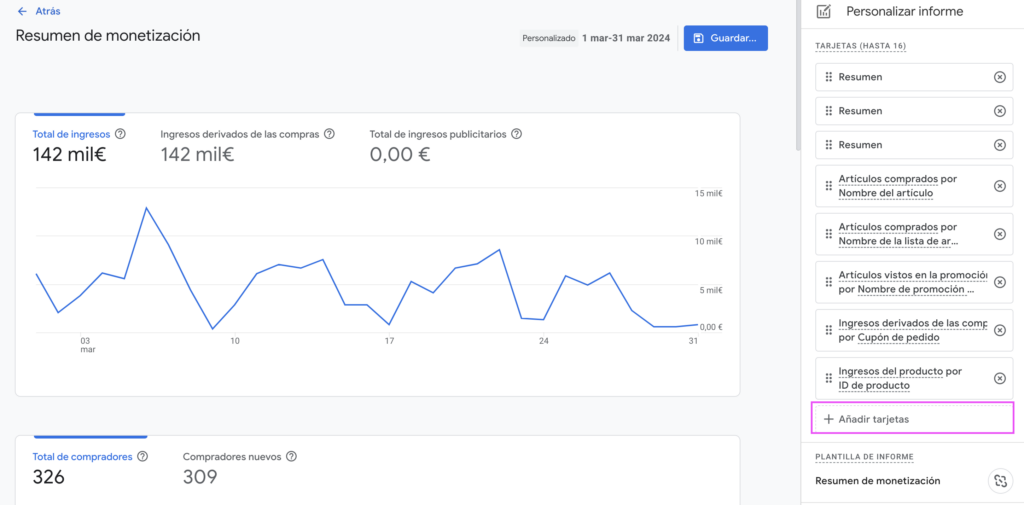Open help icon beside Compradores nuevos
Screen dimensions: 1024x505
(291, 457)
